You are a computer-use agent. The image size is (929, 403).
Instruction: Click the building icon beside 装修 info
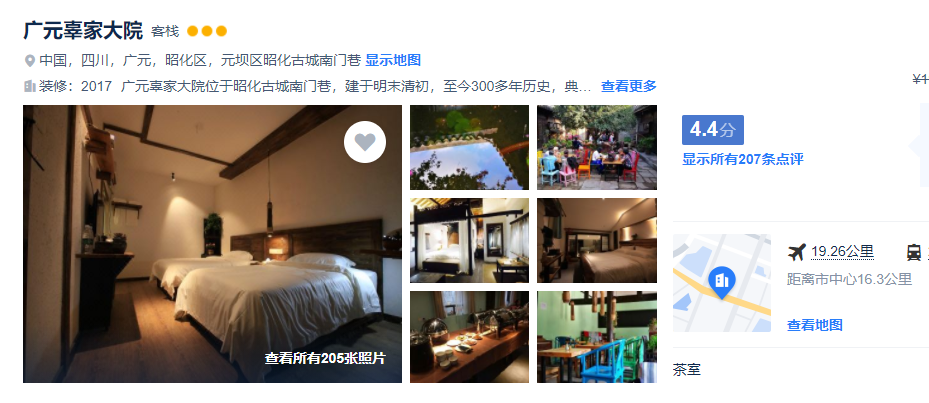30,87
